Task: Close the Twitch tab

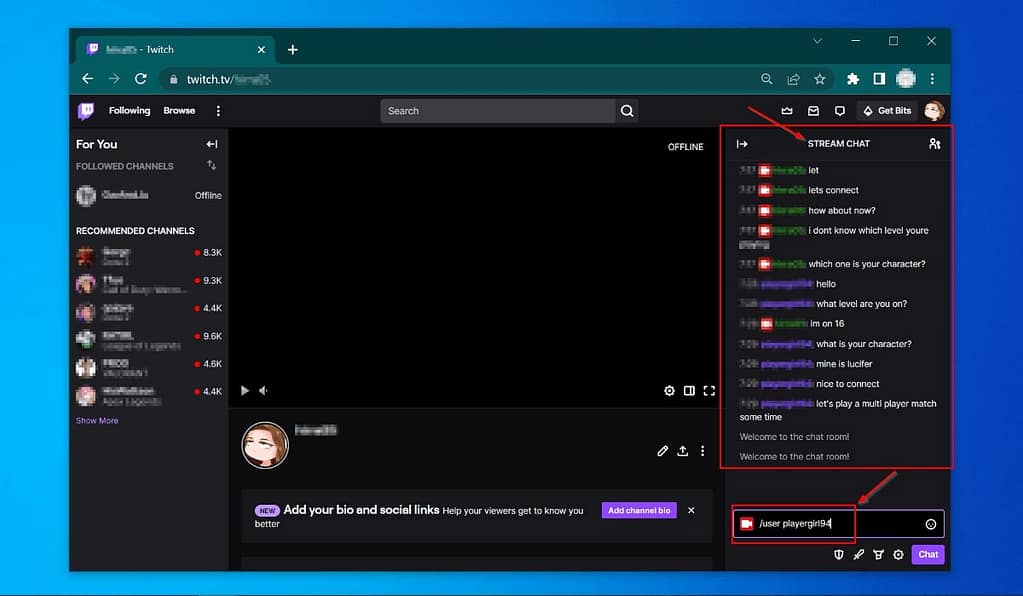Action: (261, 50)
